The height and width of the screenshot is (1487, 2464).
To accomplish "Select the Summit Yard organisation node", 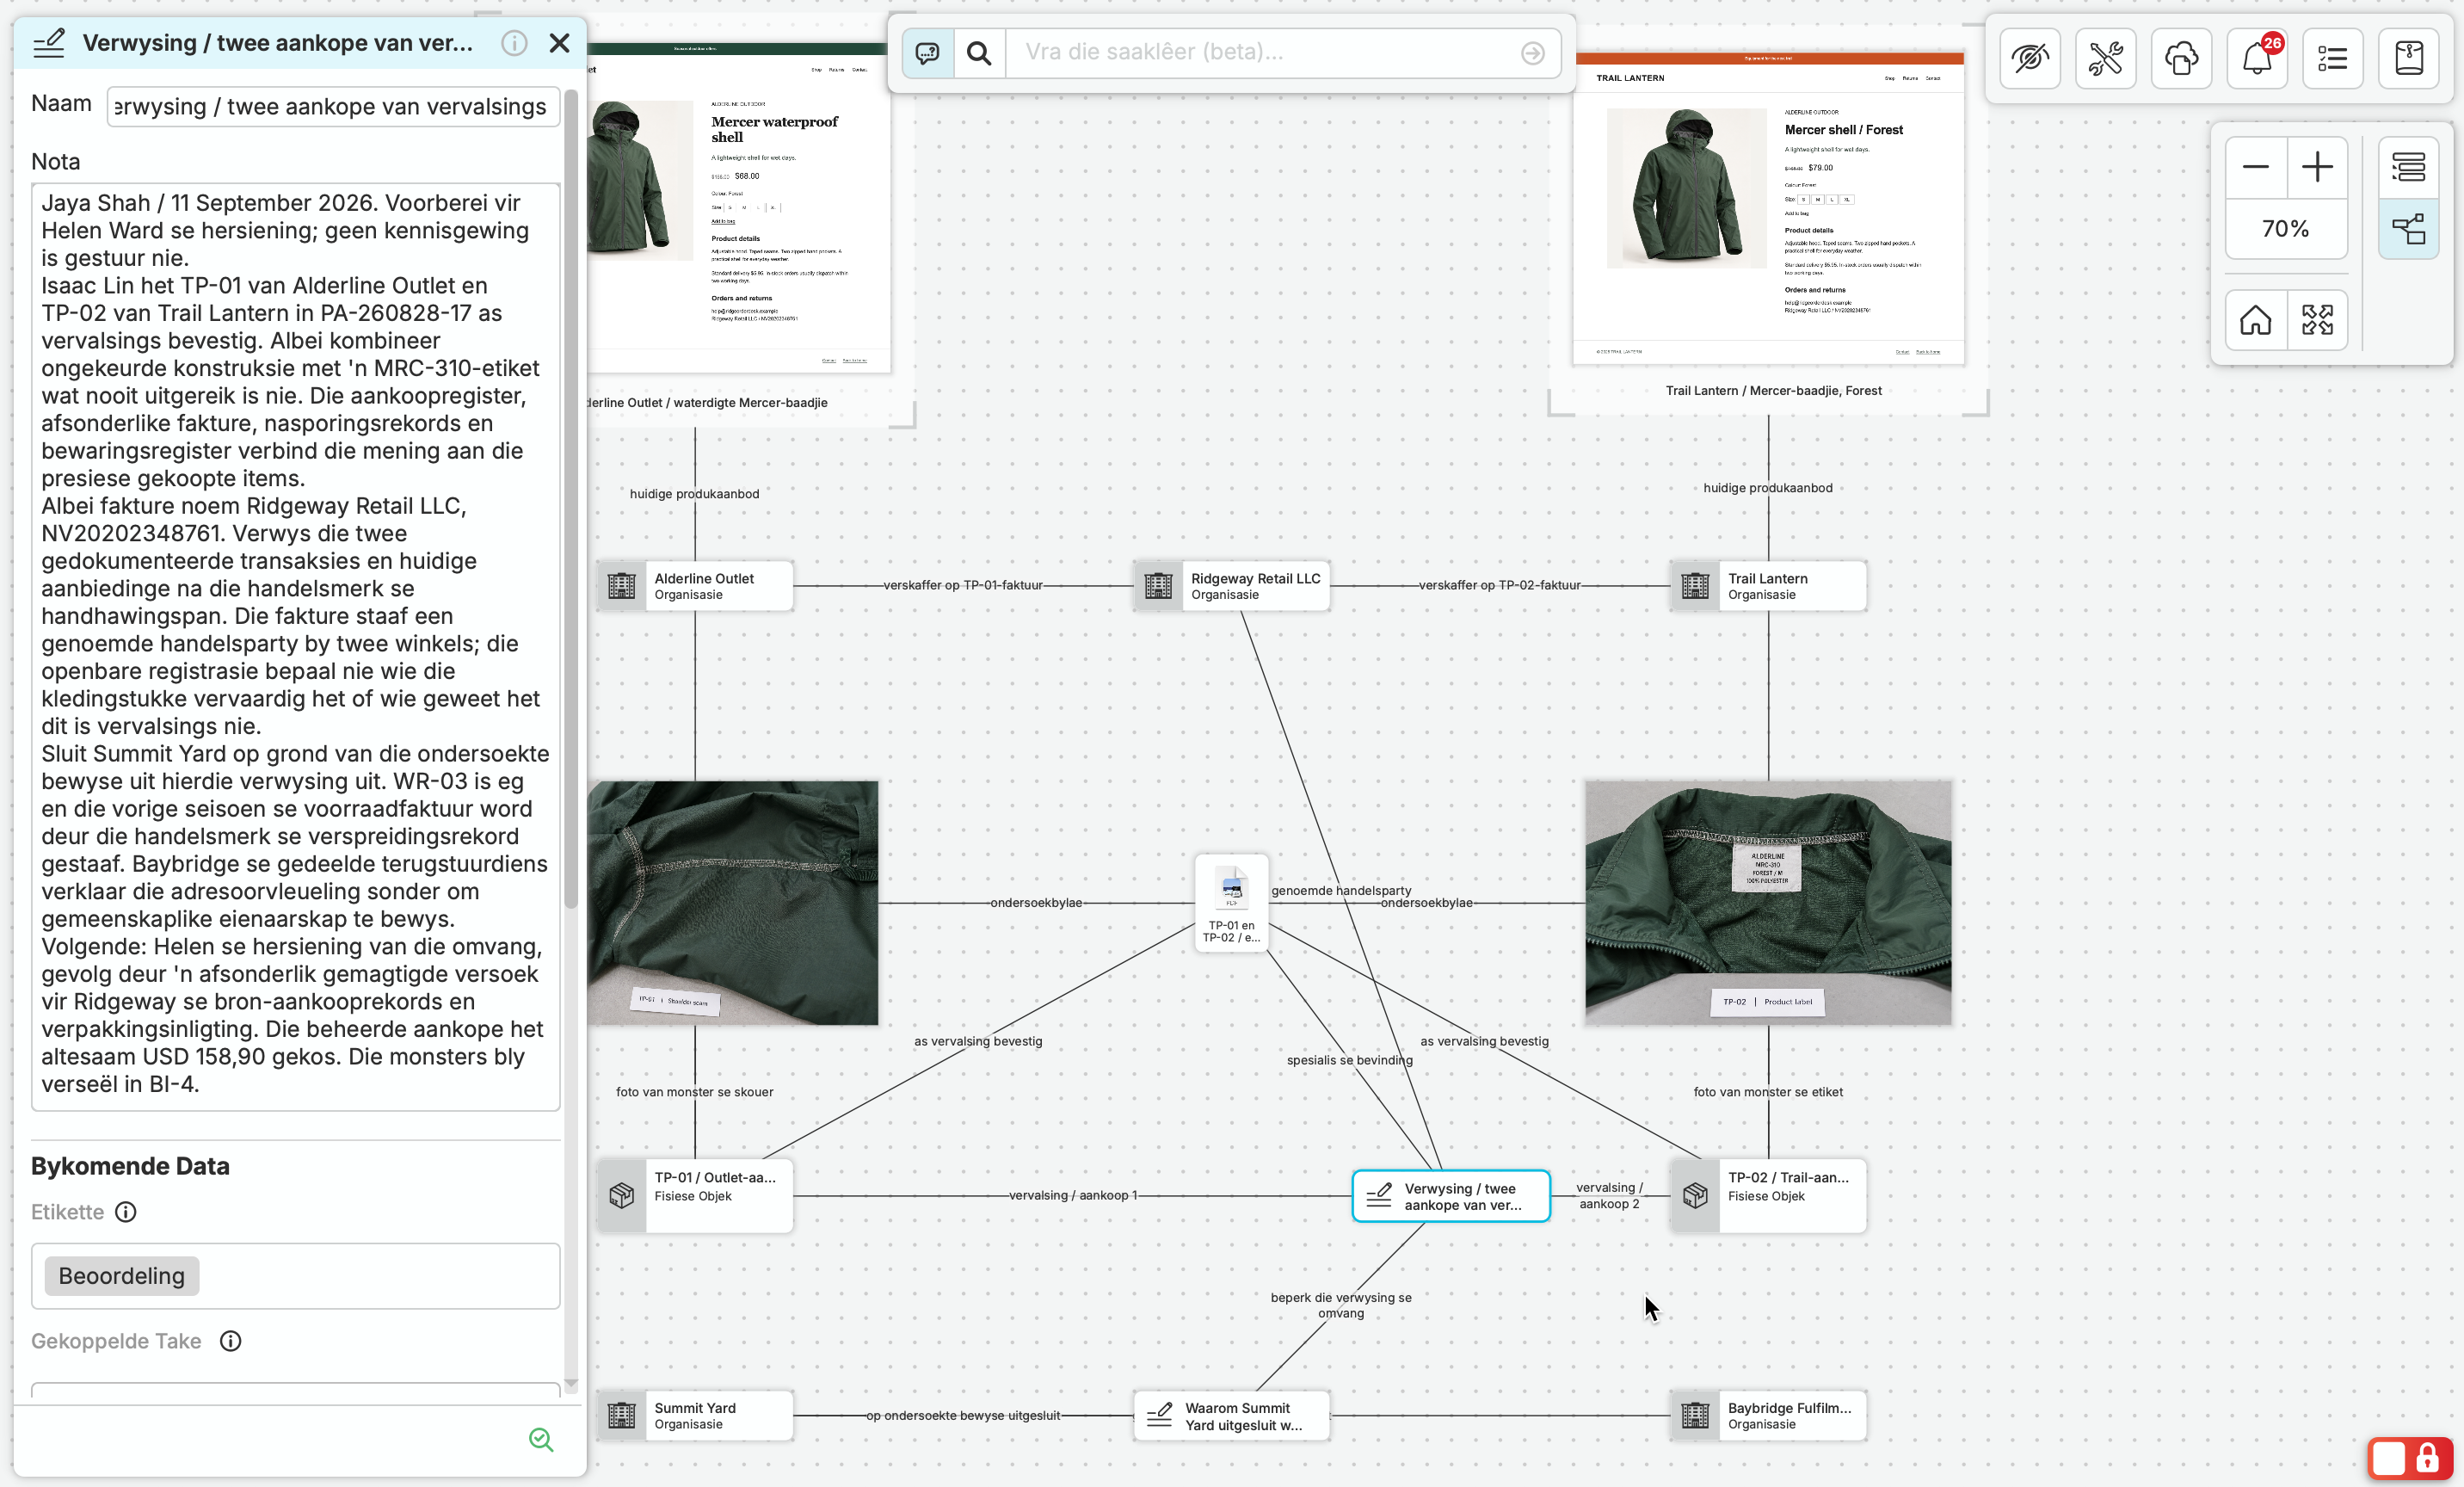I will (x=696, y=1415).
